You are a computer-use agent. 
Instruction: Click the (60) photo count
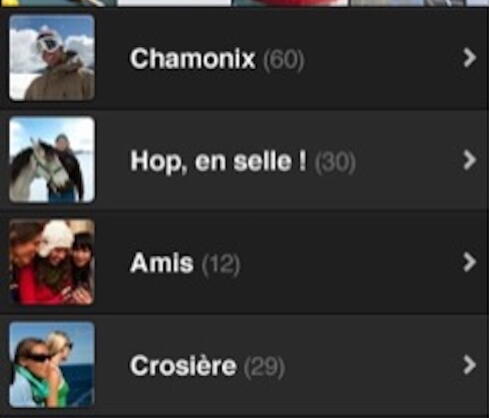284,60
